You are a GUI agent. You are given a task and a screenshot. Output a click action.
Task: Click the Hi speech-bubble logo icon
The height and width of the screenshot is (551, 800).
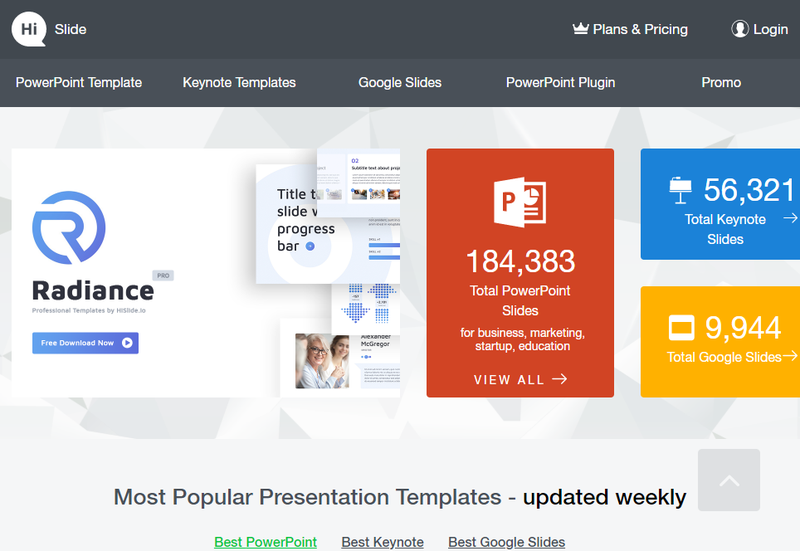(x=29, y=29)
